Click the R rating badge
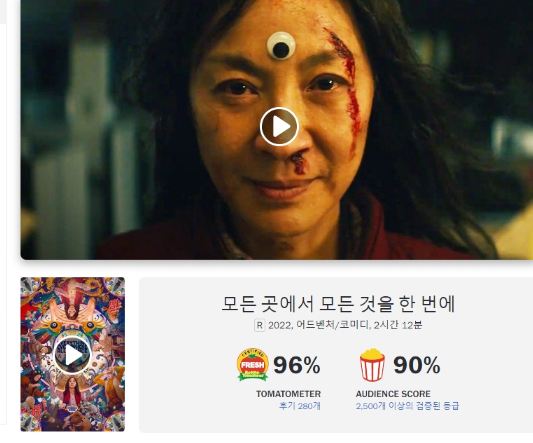 point(259,325)
